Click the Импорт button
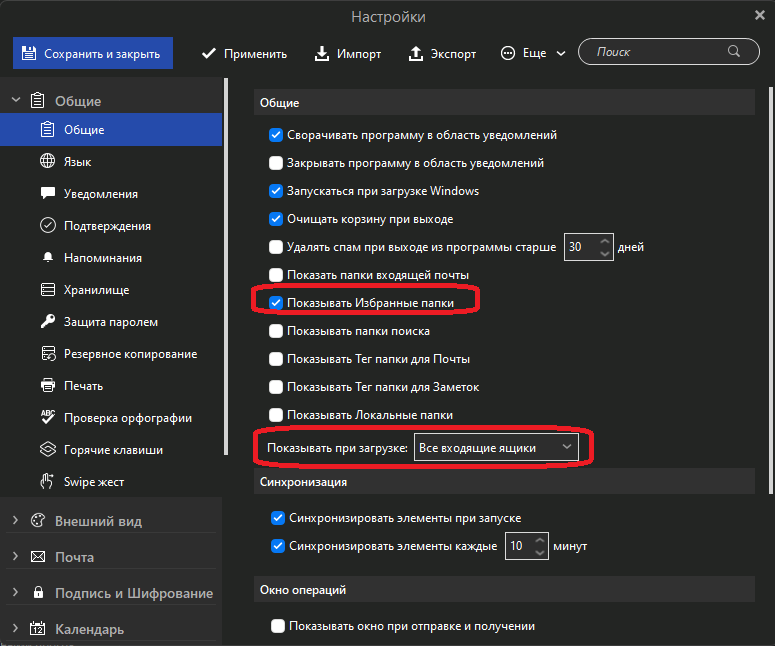 click(348, 53)
